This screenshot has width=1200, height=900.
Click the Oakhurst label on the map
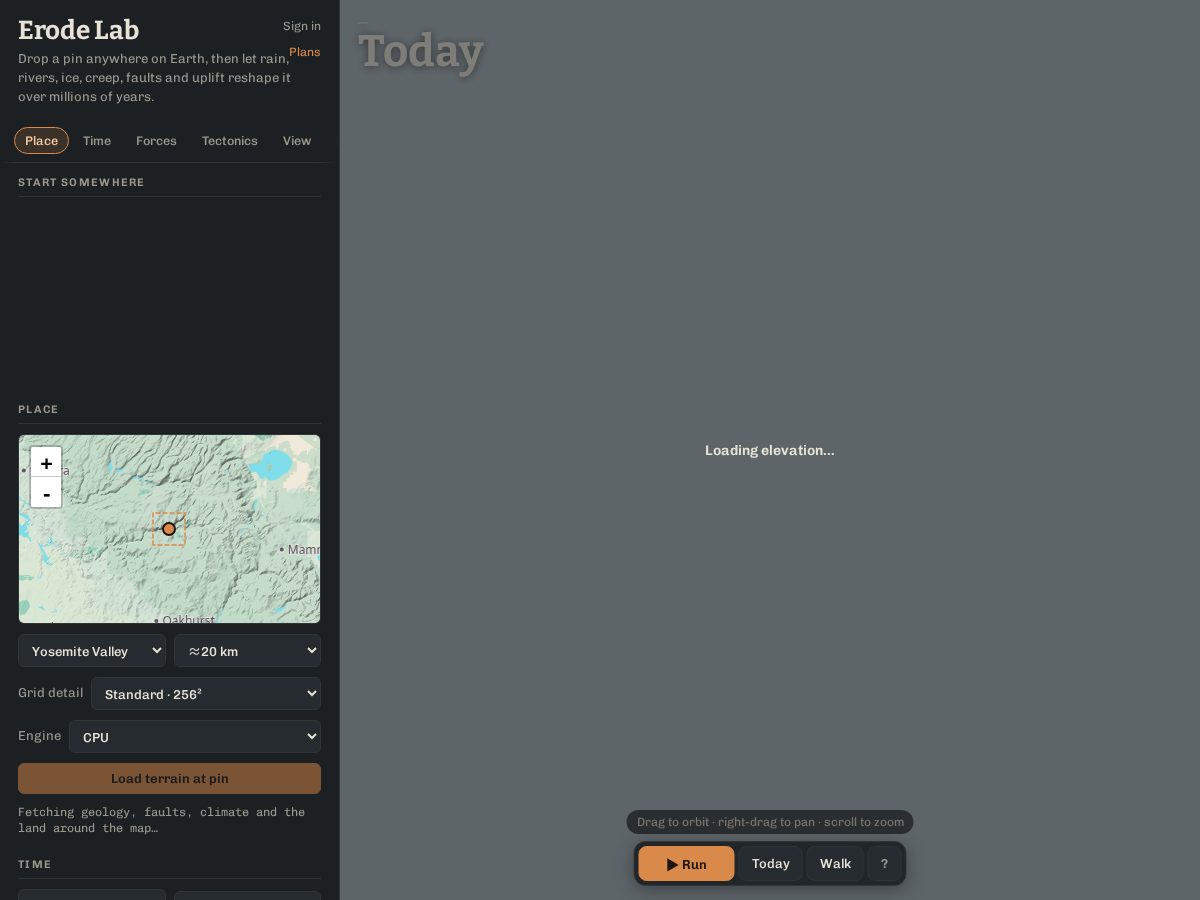point(188,619)
